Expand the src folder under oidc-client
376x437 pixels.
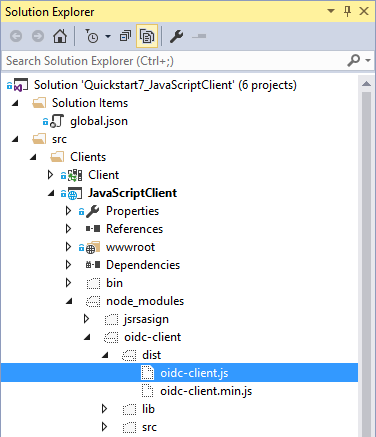tap(104, 427)
